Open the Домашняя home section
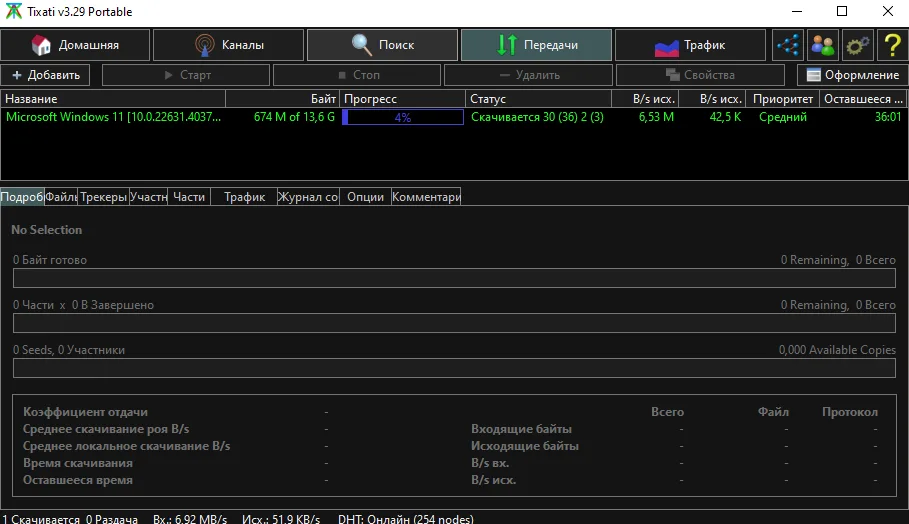 75,45
